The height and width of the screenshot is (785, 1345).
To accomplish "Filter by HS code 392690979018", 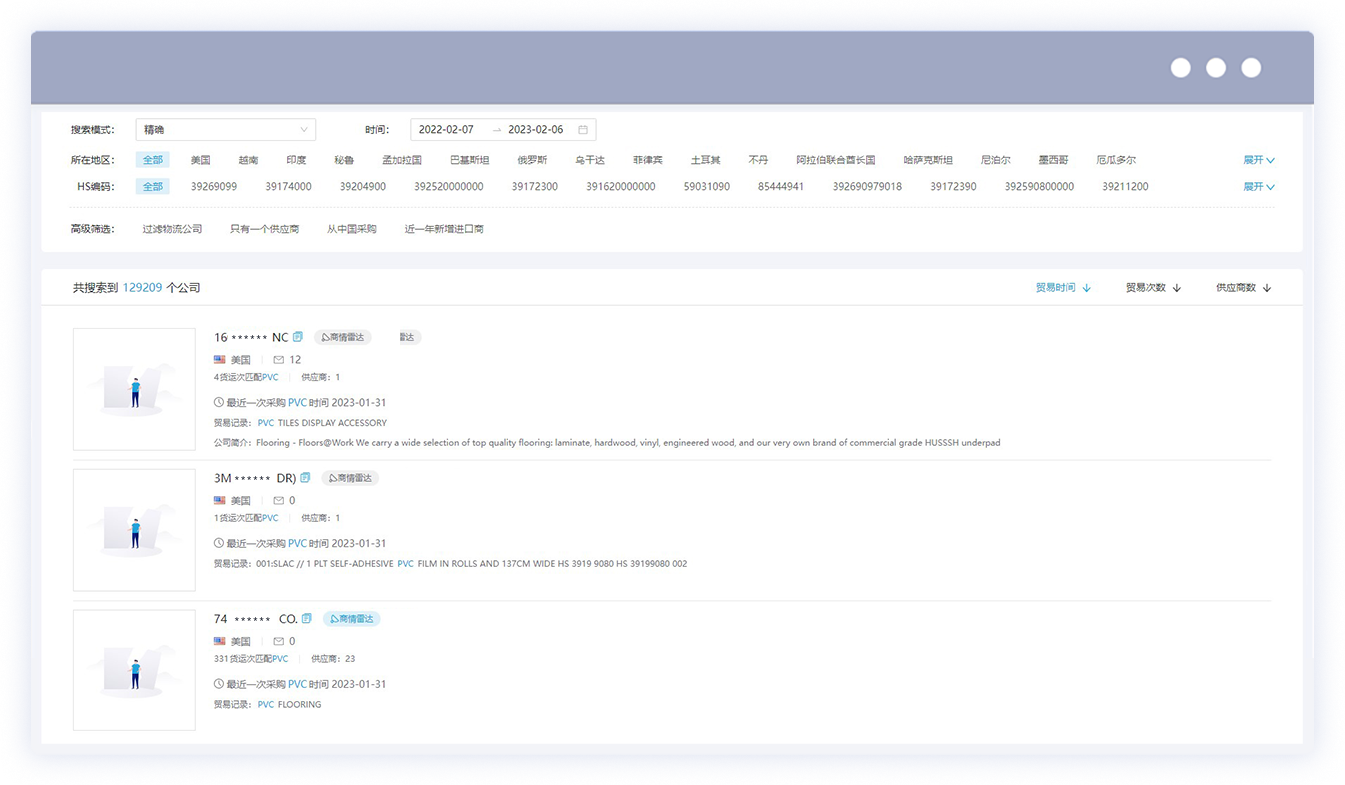I will [x=867, y=186].
